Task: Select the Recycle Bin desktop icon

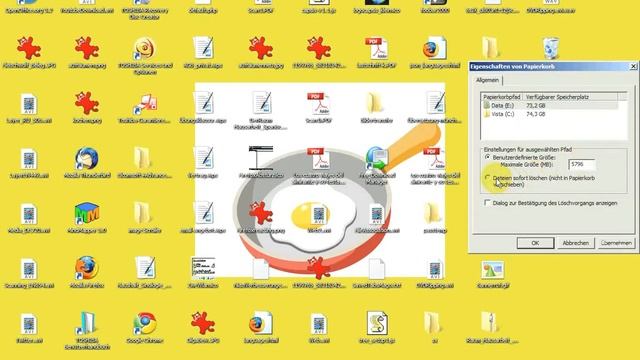Action: 551,48
